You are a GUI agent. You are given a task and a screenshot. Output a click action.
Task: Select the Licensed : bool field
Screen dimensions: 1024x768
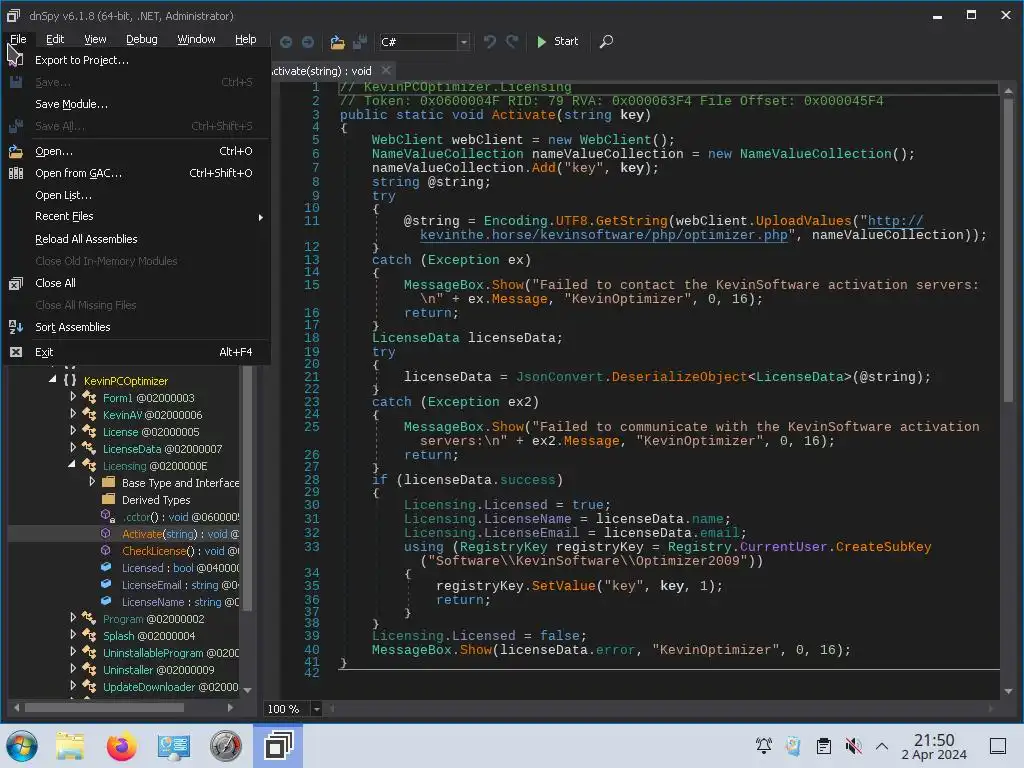click(x=180, y=568)
